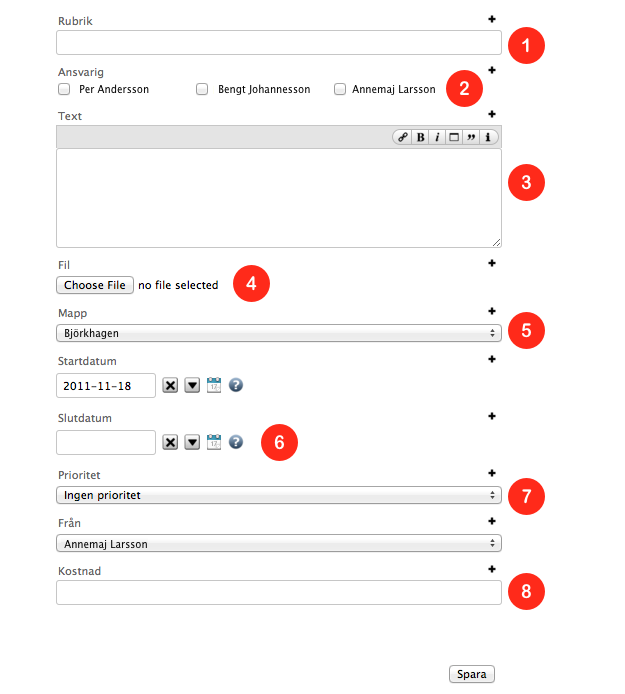This screenshot has height=694, width=625.
Task: Click the info icon in the Text toolbar
Action: (488, 138)
